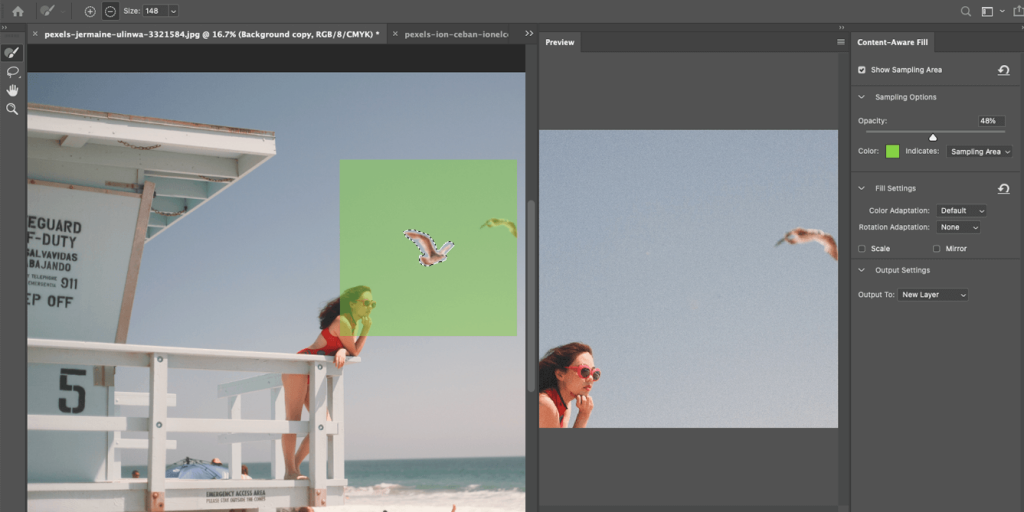Select the Lasso tool
1024x512 pixels.
(12, 72)
